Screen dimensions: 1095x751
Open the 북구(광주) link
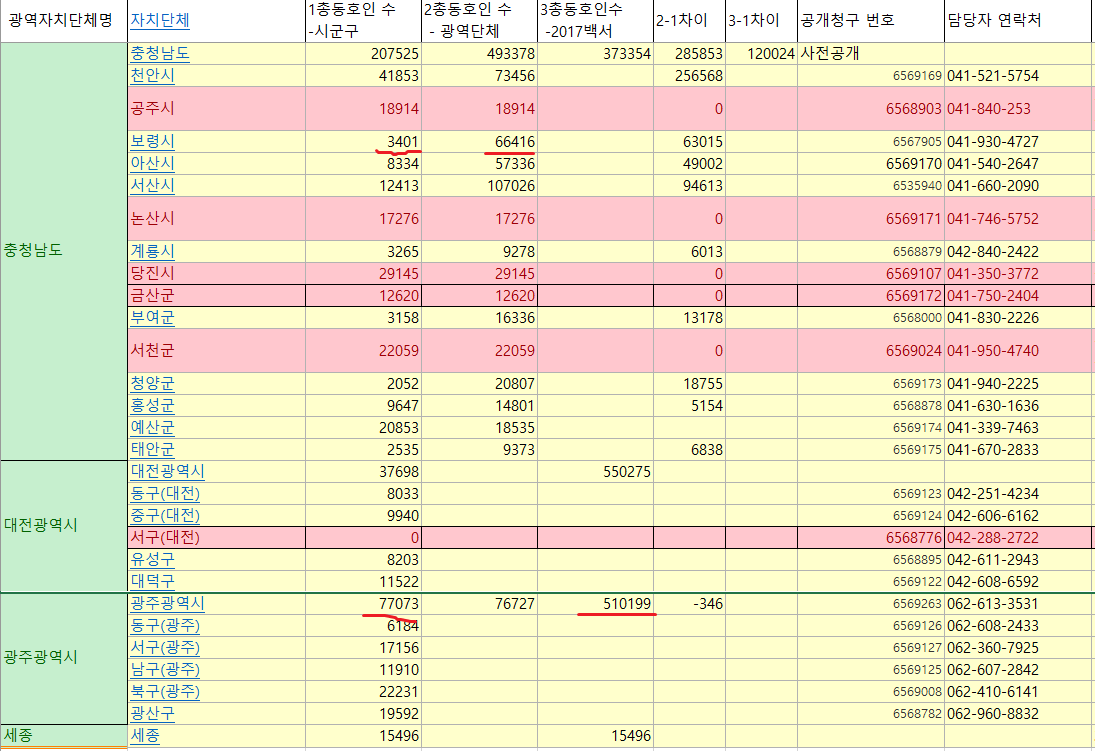coord(165,692)
